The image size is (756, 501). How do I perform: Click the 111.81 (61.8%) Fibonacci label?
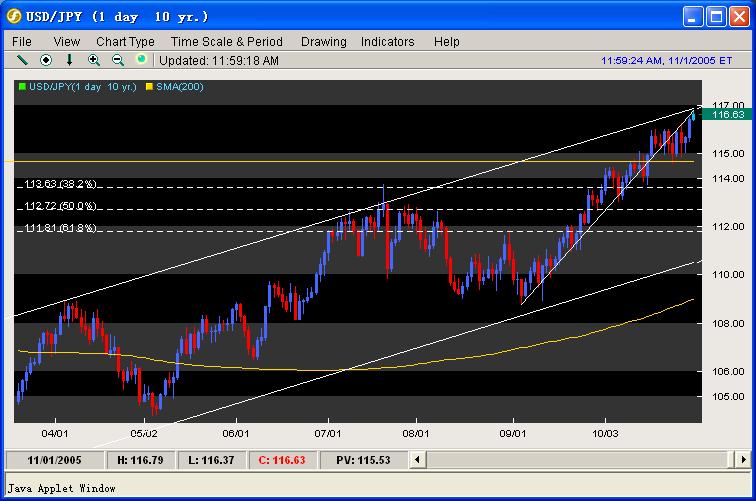60,228
